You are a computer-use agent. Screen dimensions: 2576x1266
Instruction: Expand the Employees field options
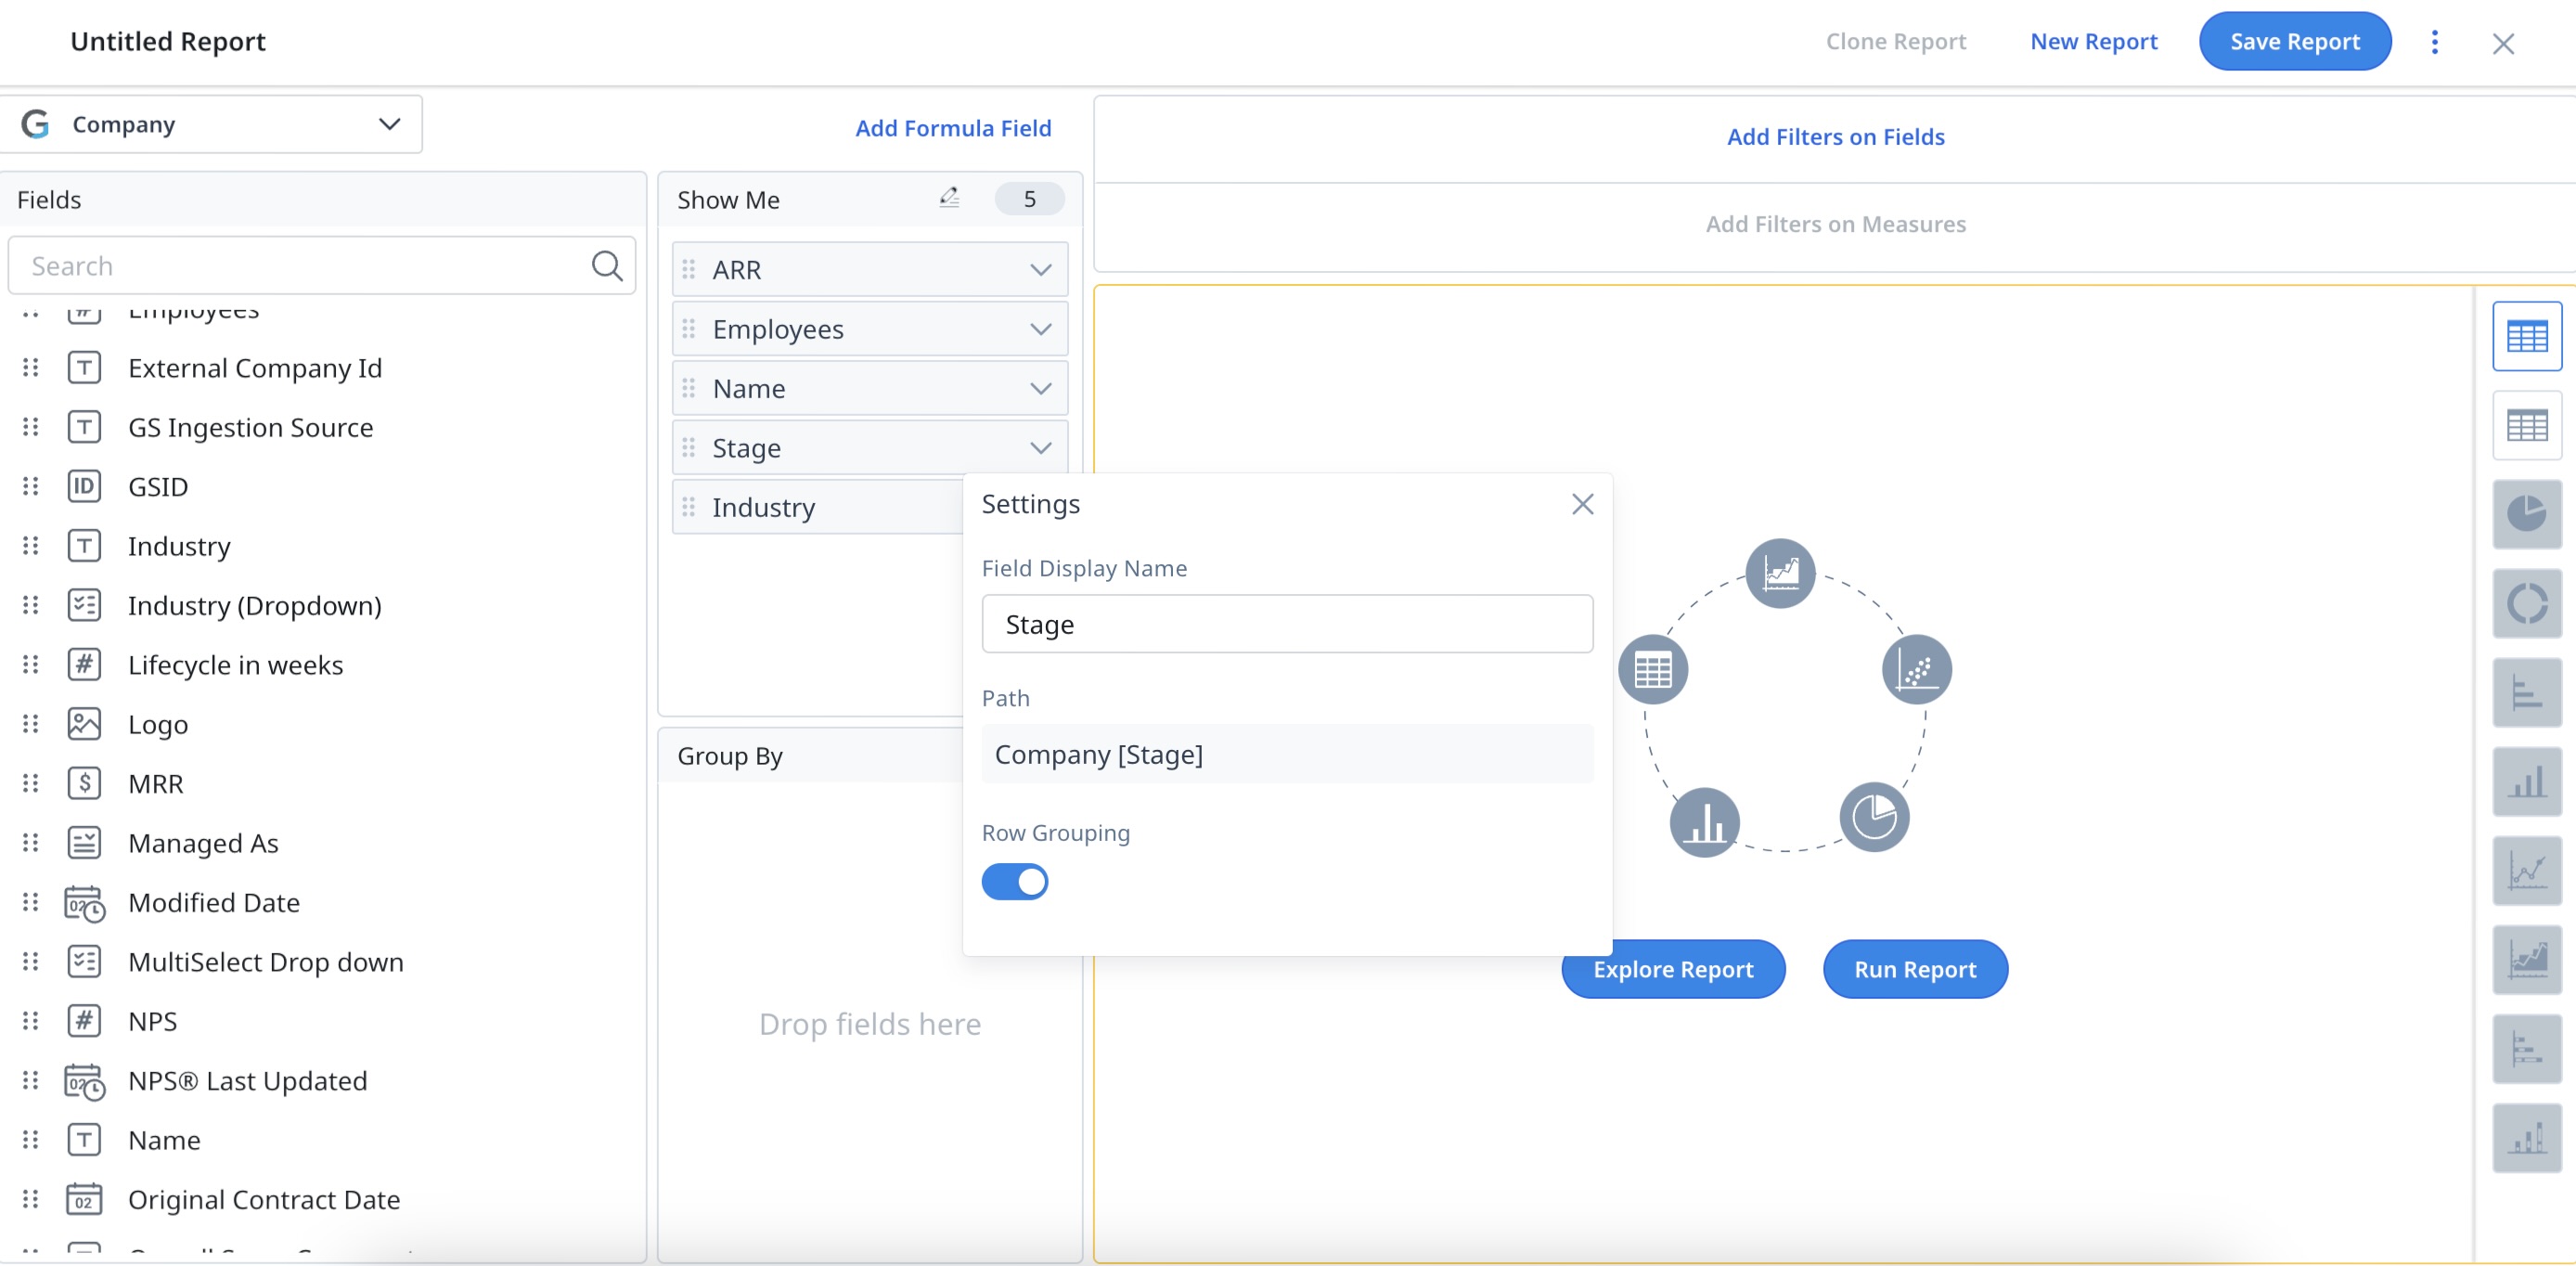click(x=1040, y=329)
